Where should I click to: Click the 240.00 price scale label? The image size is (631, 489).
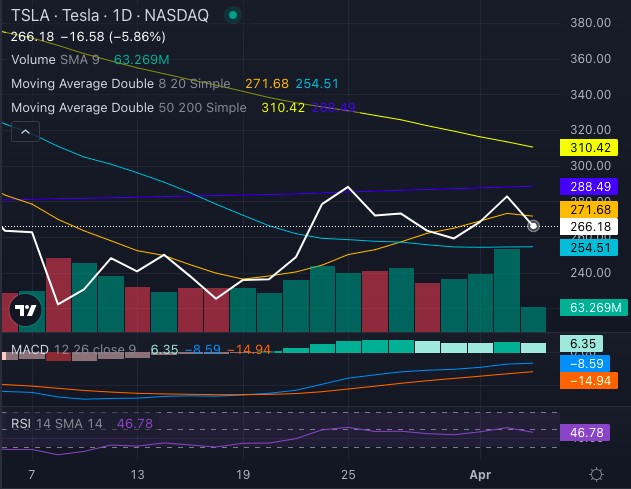[590, 273]
